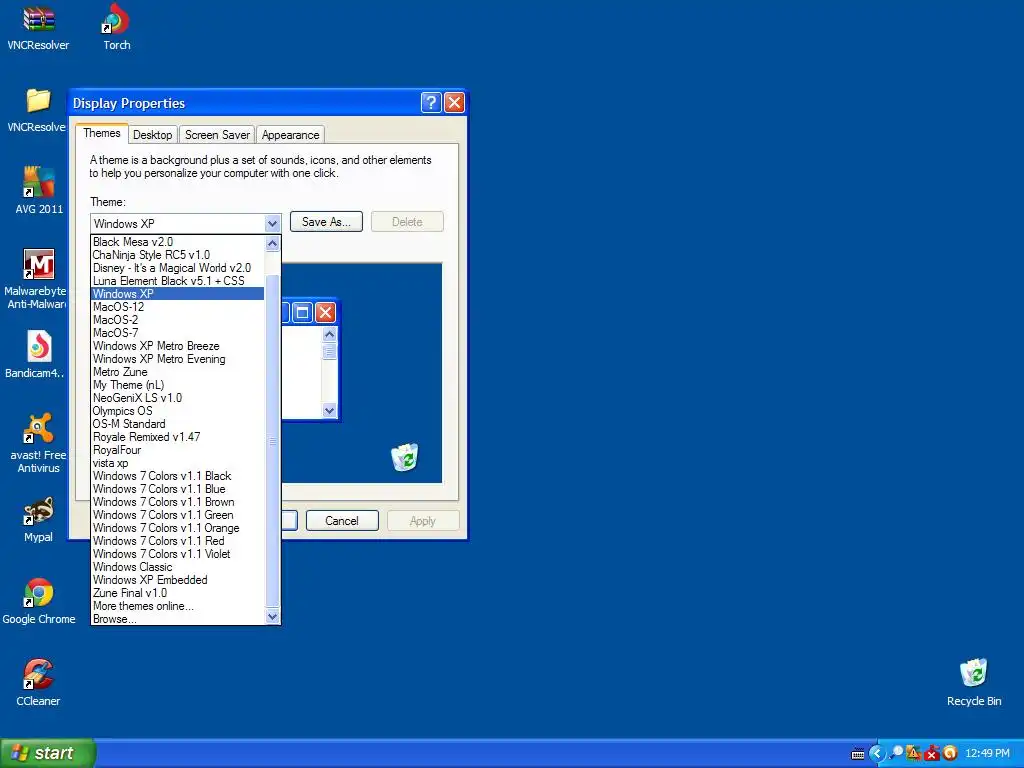
Task: Click the on-screen keyboard tray icon
Action: (858, 754)
